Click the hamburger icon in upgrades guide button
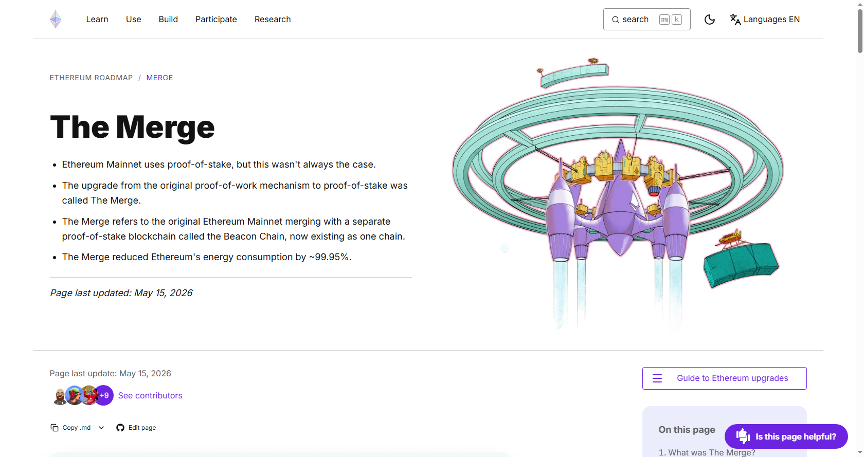The image size is (864, 458). point(657,378)
